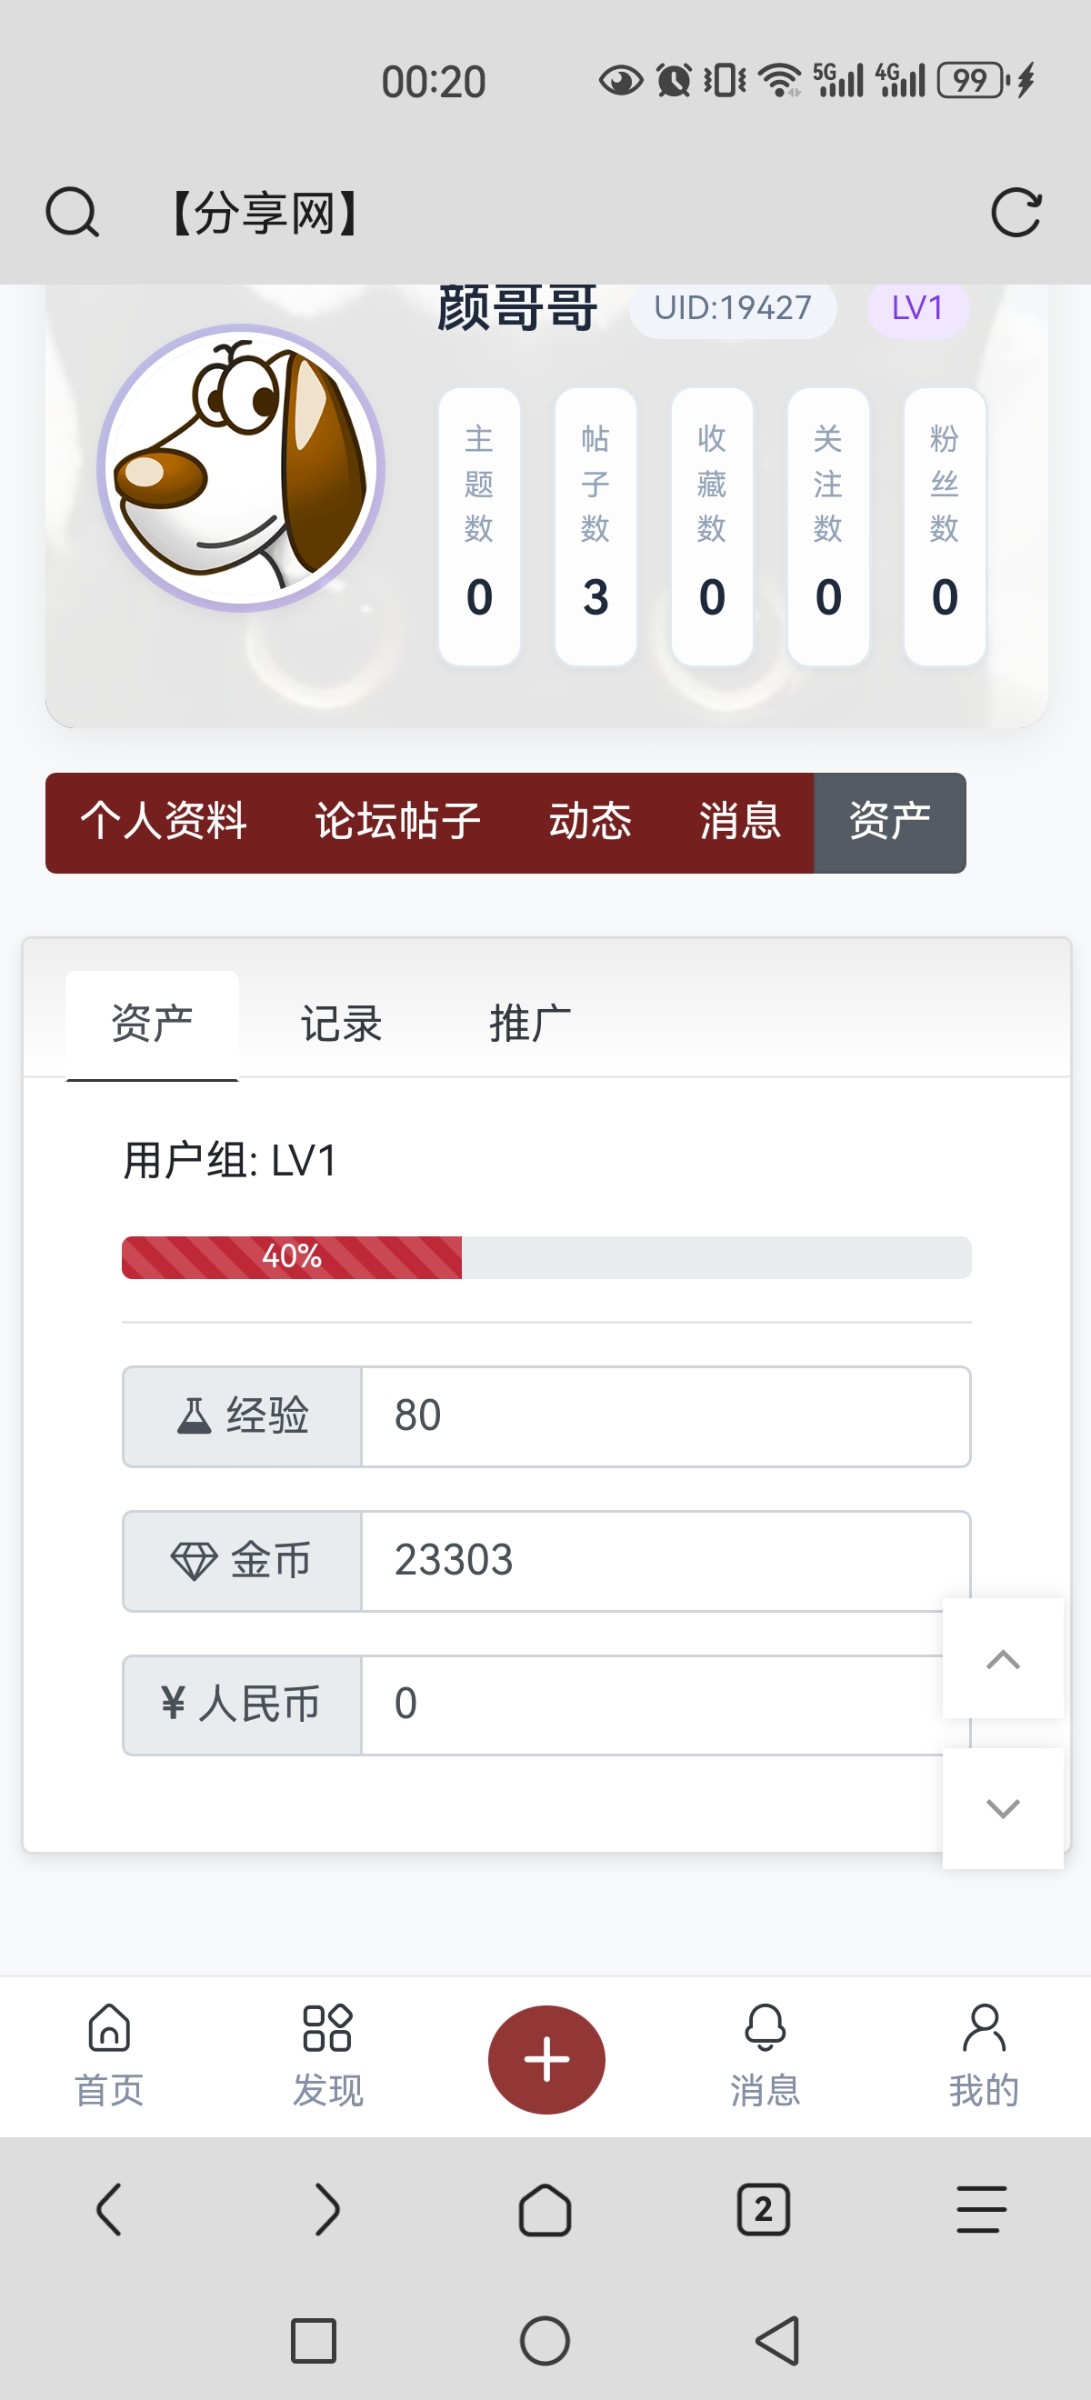The width and height of the screenshot is (1091, 2400).
Task: Open the browser tab switcher showing 2
Action: tap(763, 2211)
